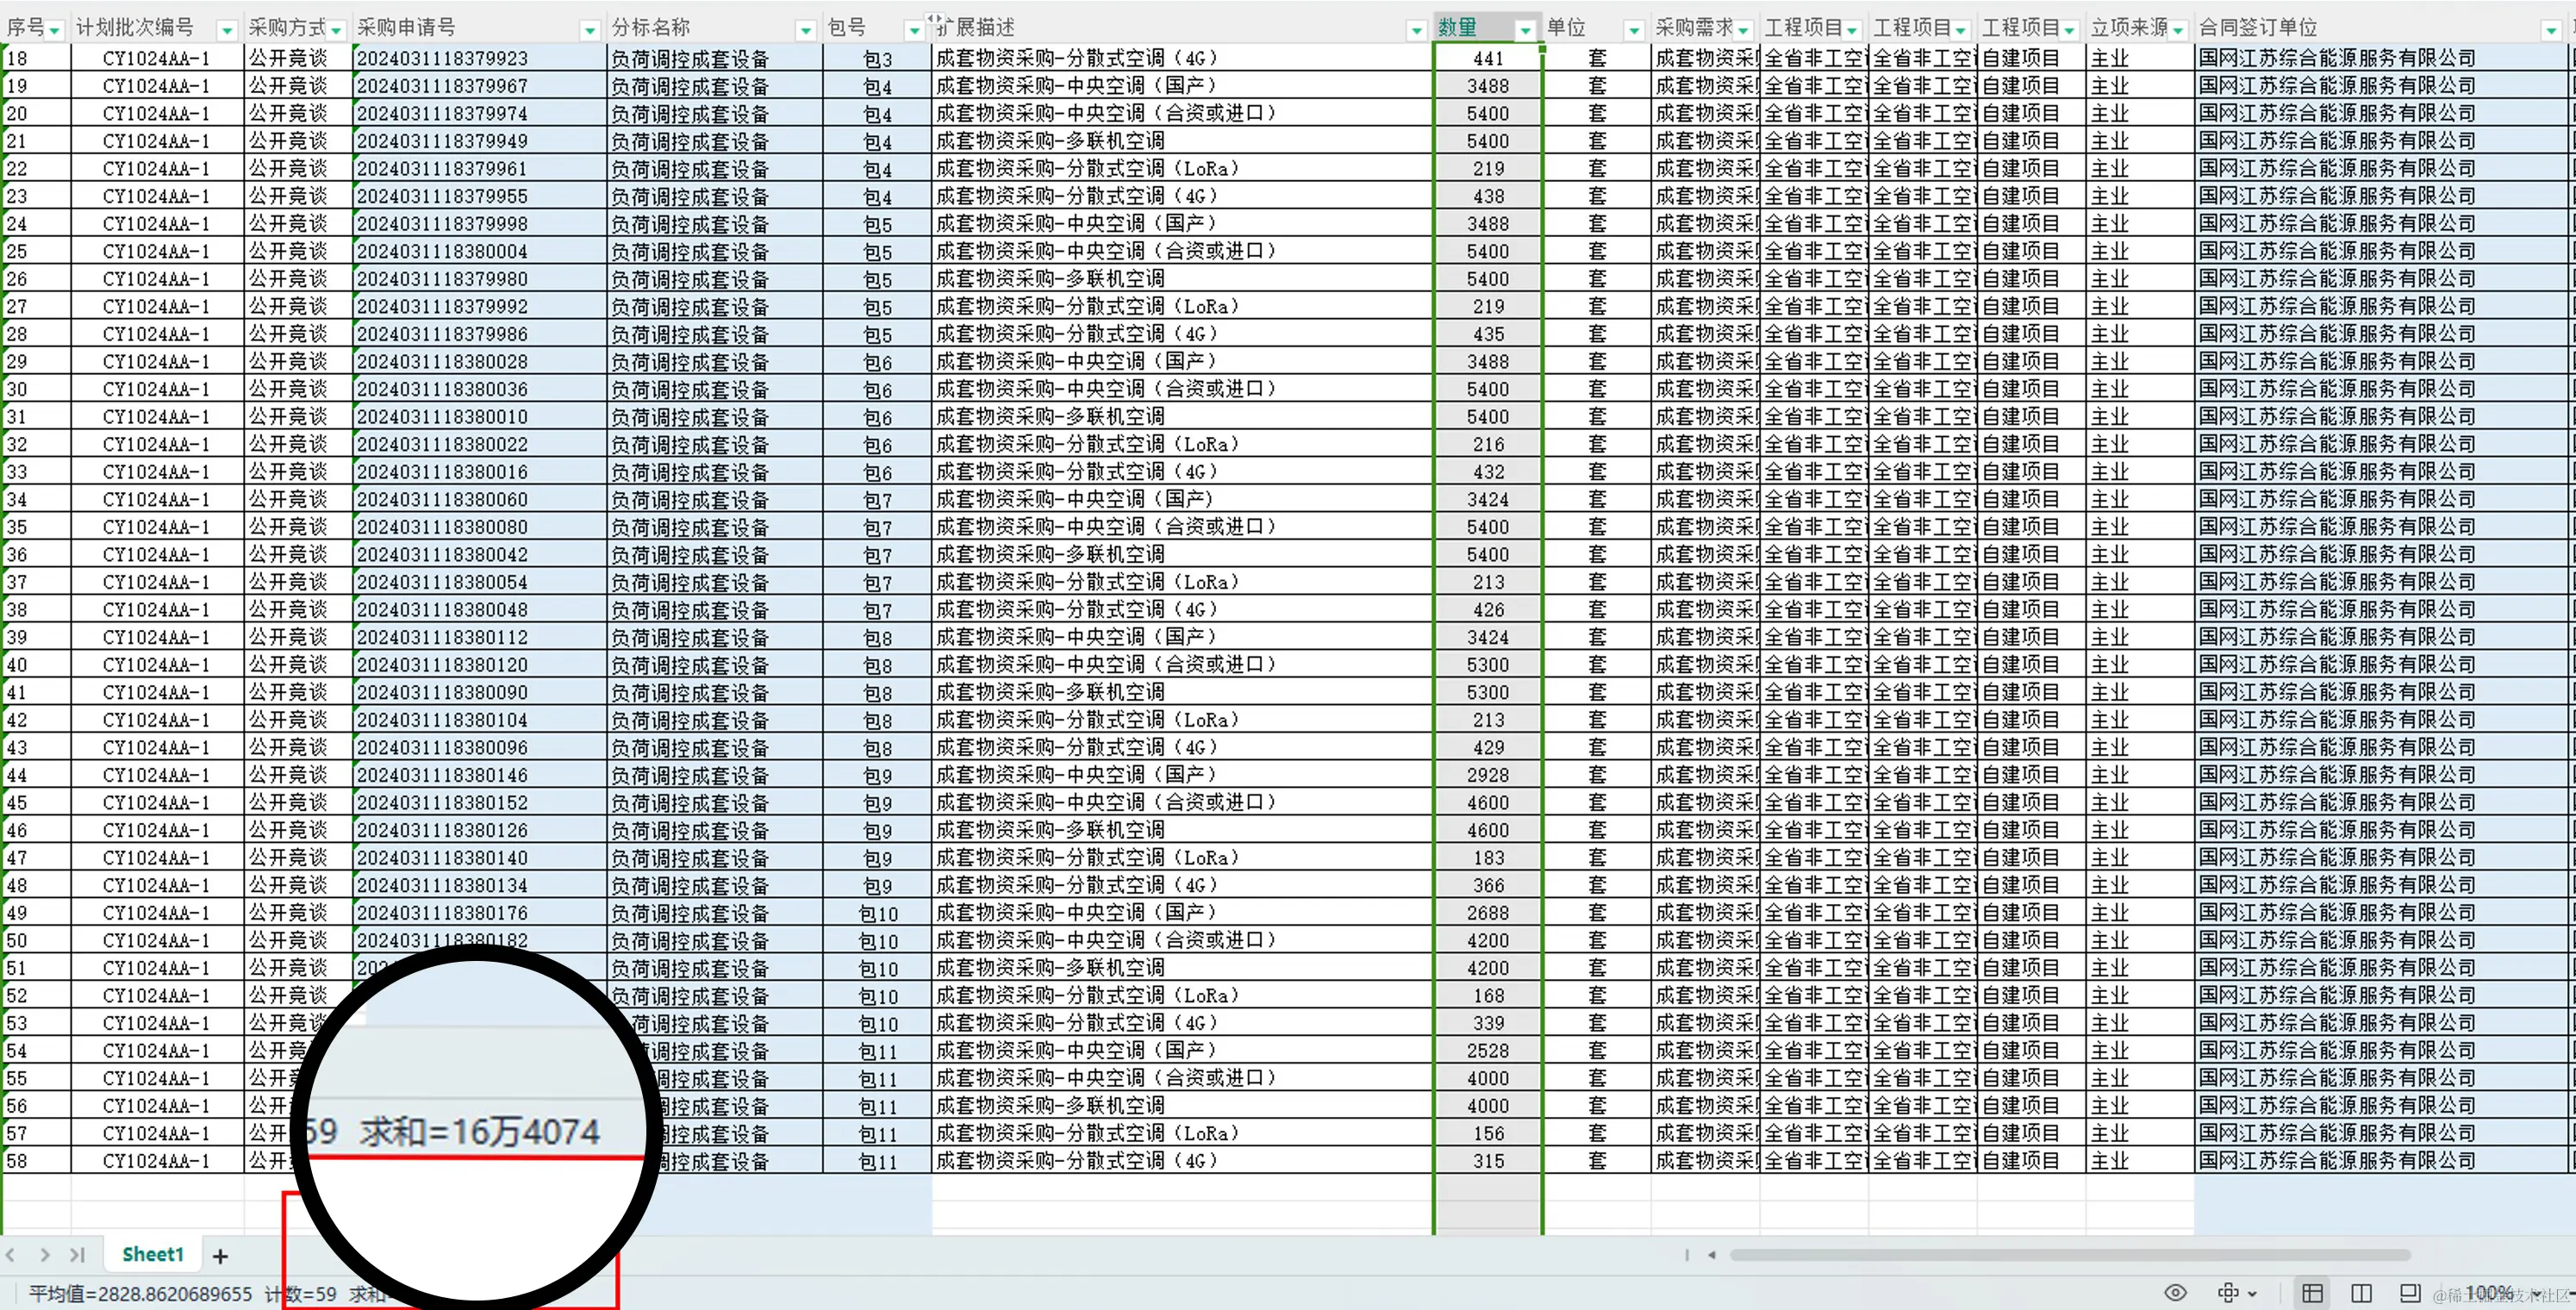The height and width of the screenshot is (1310, 2576).
Task: Click the next sheet navigation arrow
Action: [45, 1255]
